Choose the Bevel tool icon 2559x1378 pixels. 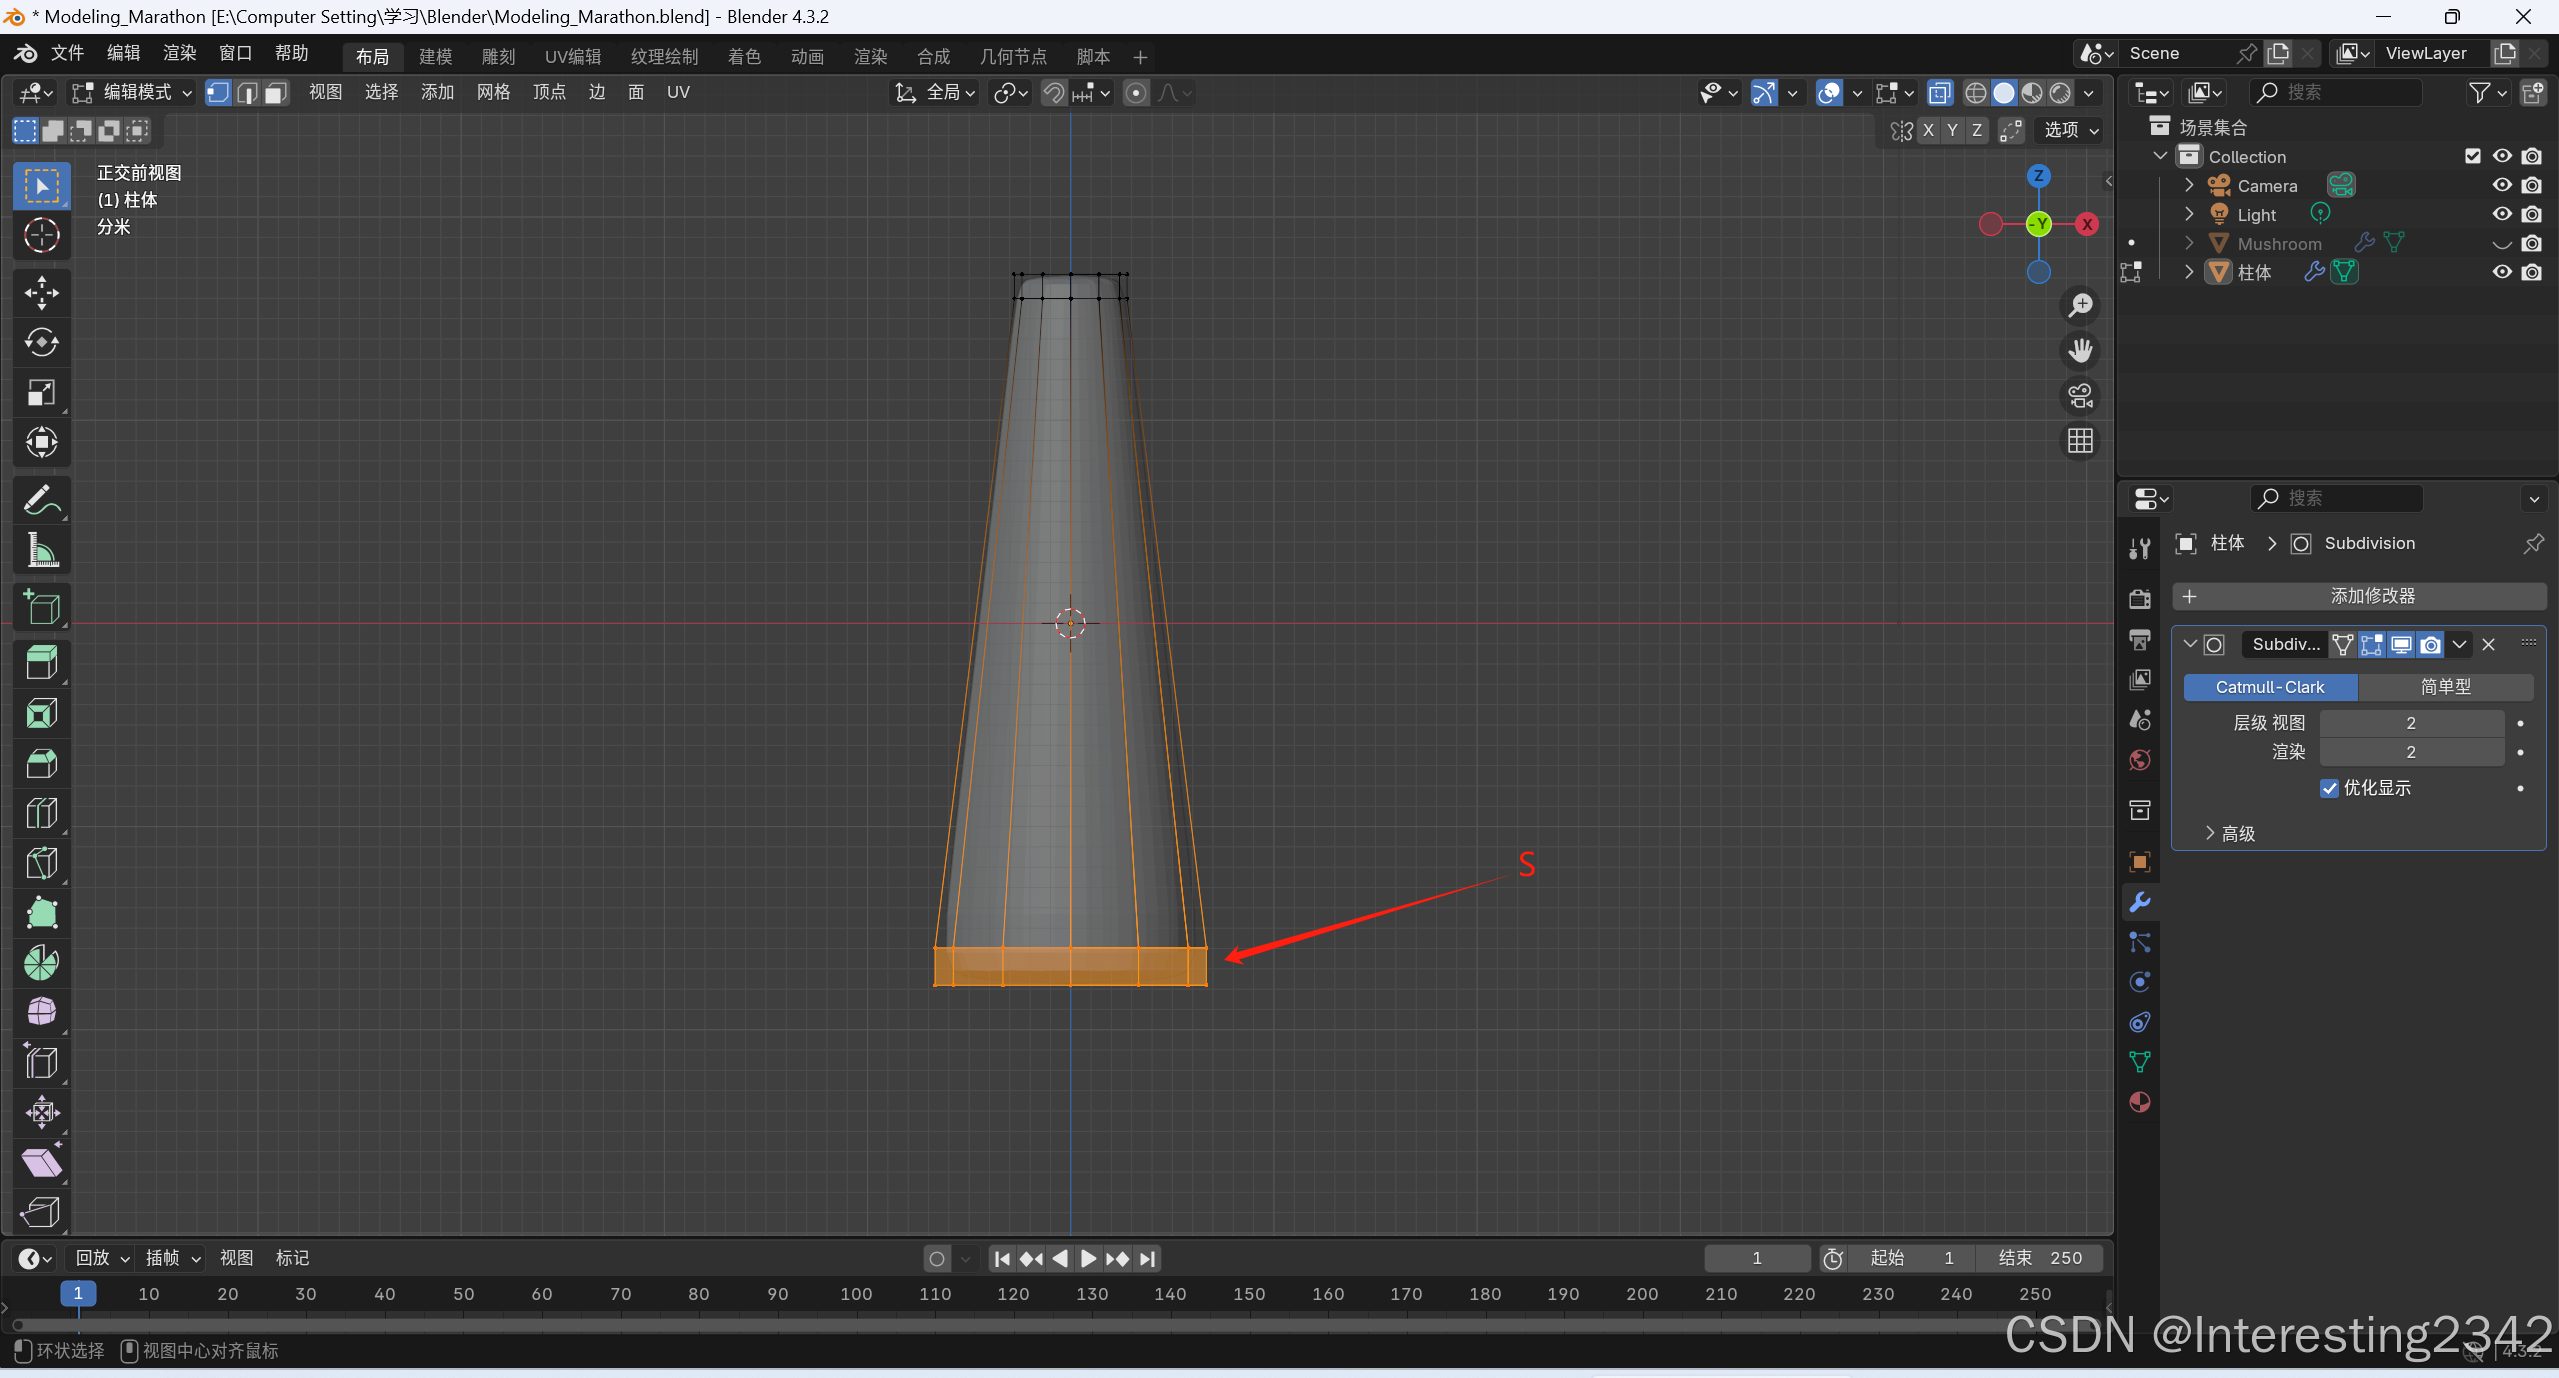[x=41, y=764]
